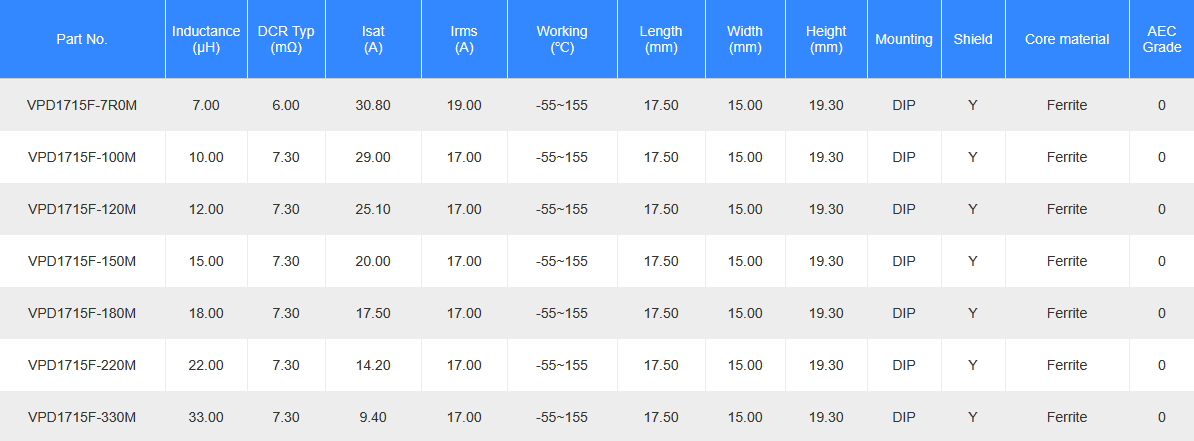Sort by the Part No. column header
This screenshot has height=441, width=1194.
(82, 39)
